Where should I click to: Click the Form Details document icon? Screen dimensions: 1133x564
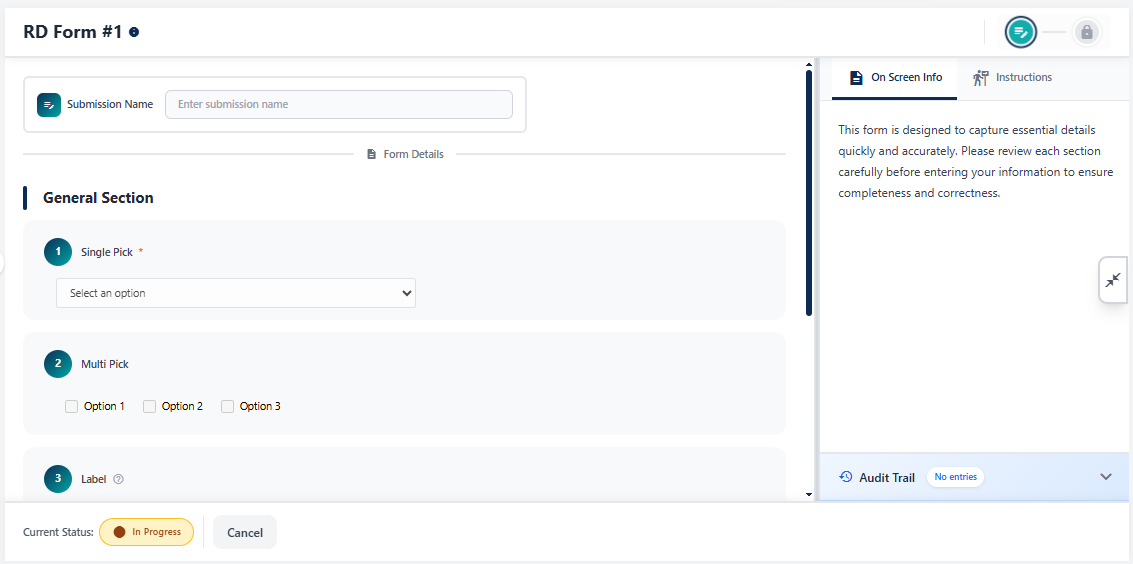(372, 154)
